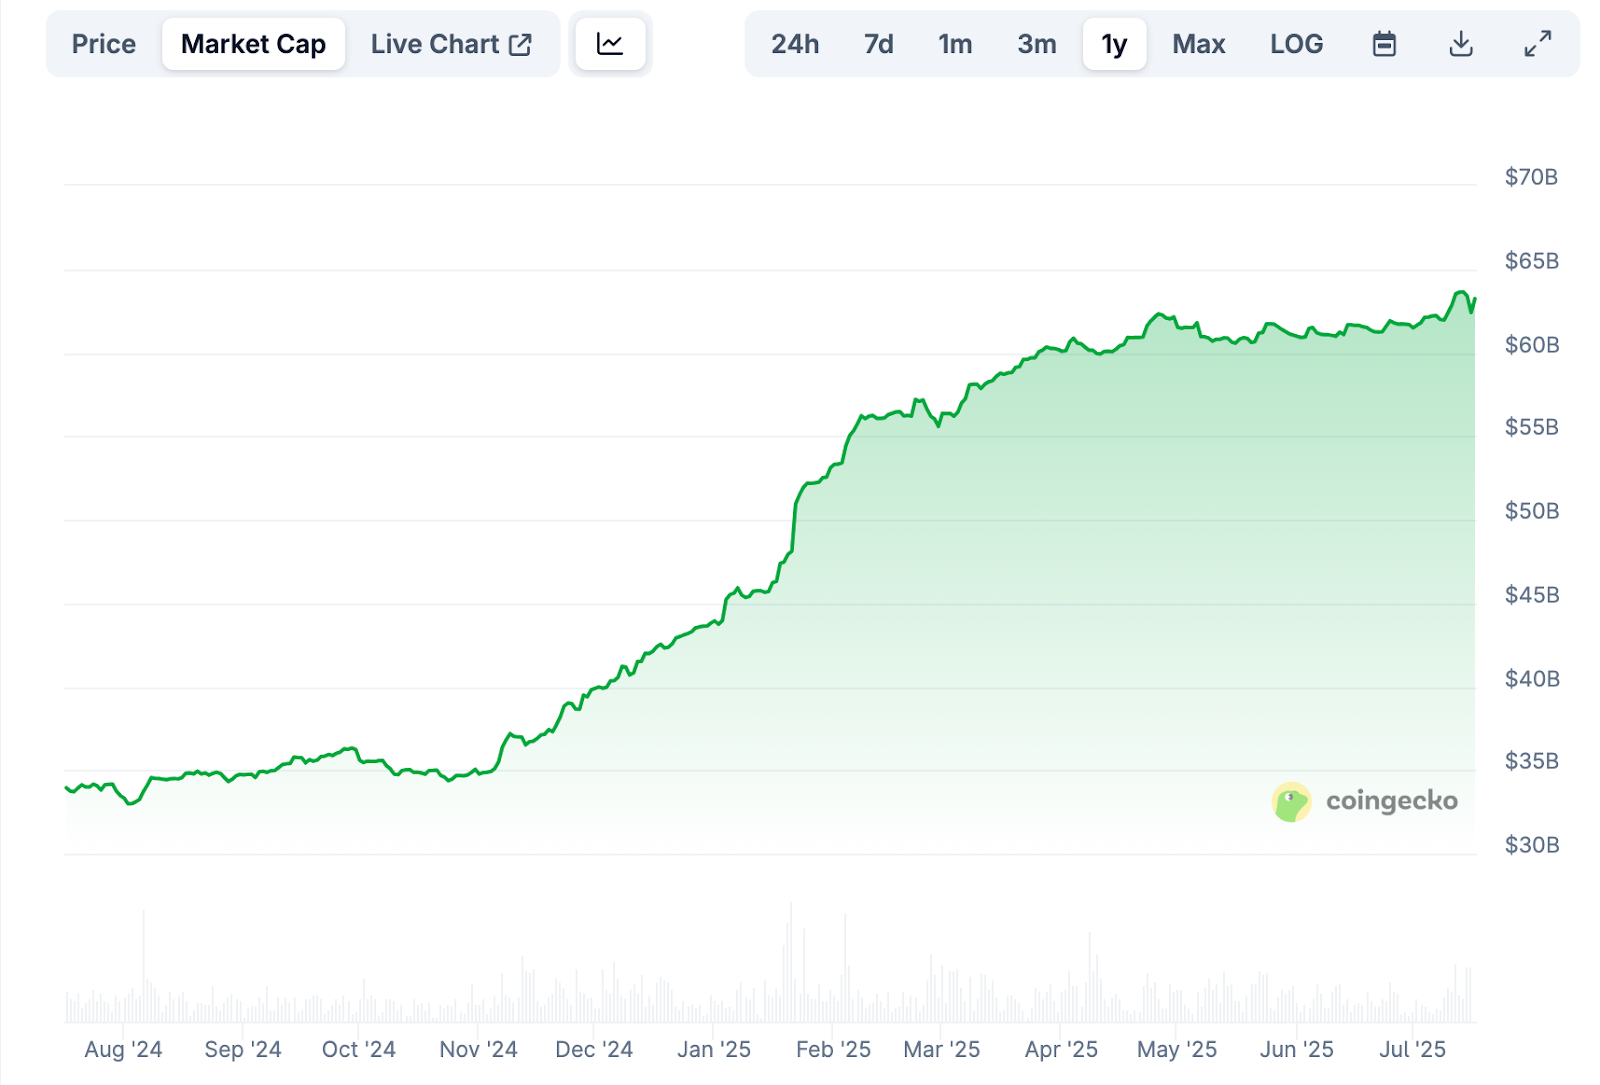Viewport: 1600px width, 1085px height.
Task: Click the line chart type icon
Action: (x=610, y=44)
